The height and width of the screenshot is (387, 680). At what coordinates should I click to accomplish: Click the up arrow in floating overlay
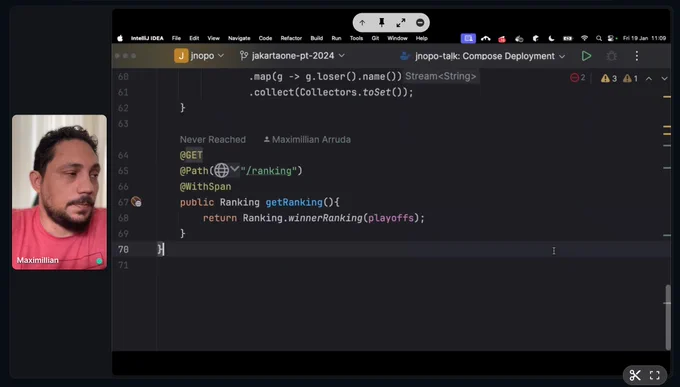[362, 23]
